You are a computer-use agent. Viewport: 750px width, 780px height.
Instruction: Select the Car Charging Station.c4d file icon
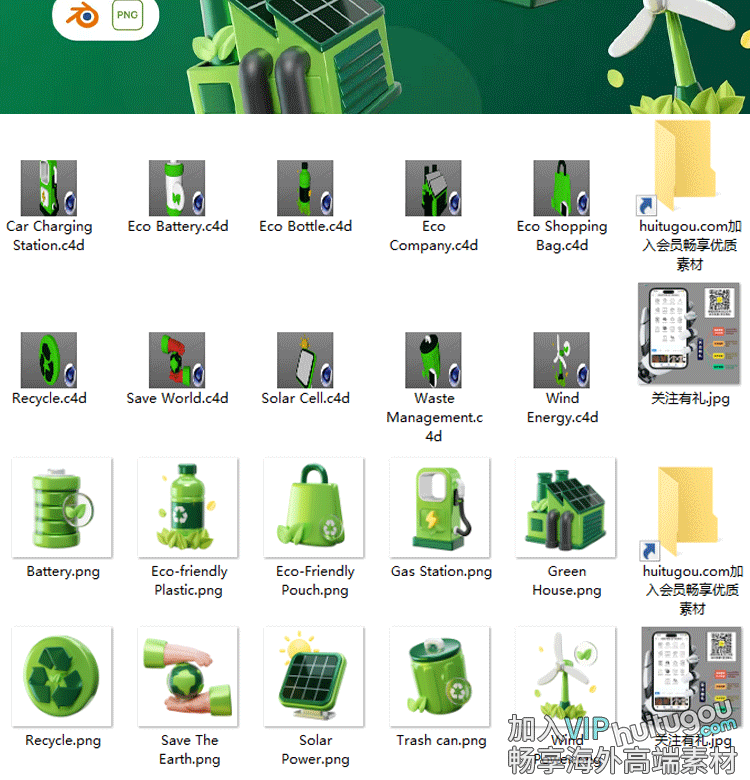pyautogui.click(x=49, y=188)
